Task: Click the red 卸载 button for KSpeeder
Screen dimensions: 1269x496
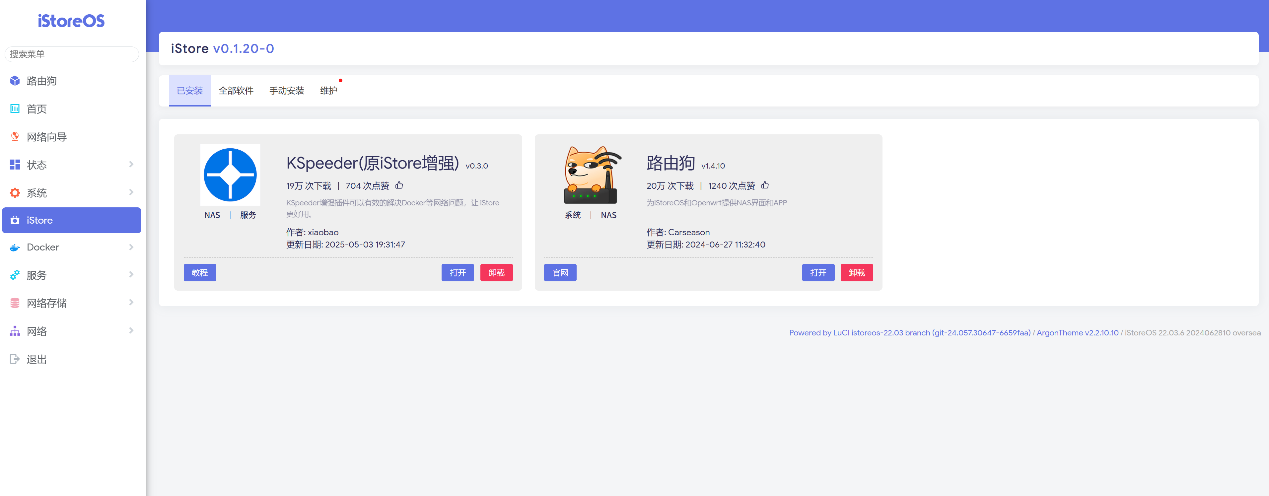Action: point(496,272)
